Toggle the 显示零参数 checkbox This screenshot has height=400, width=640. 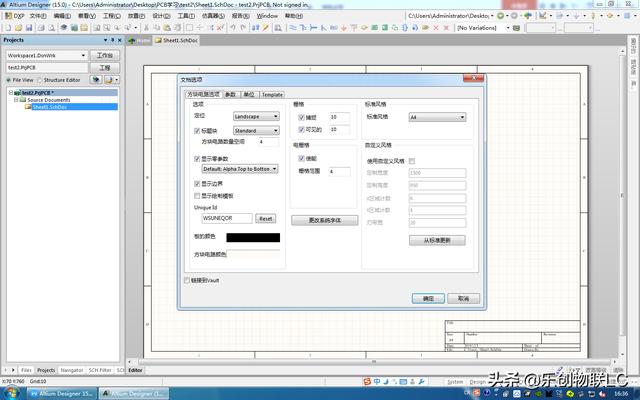point(197,159)
